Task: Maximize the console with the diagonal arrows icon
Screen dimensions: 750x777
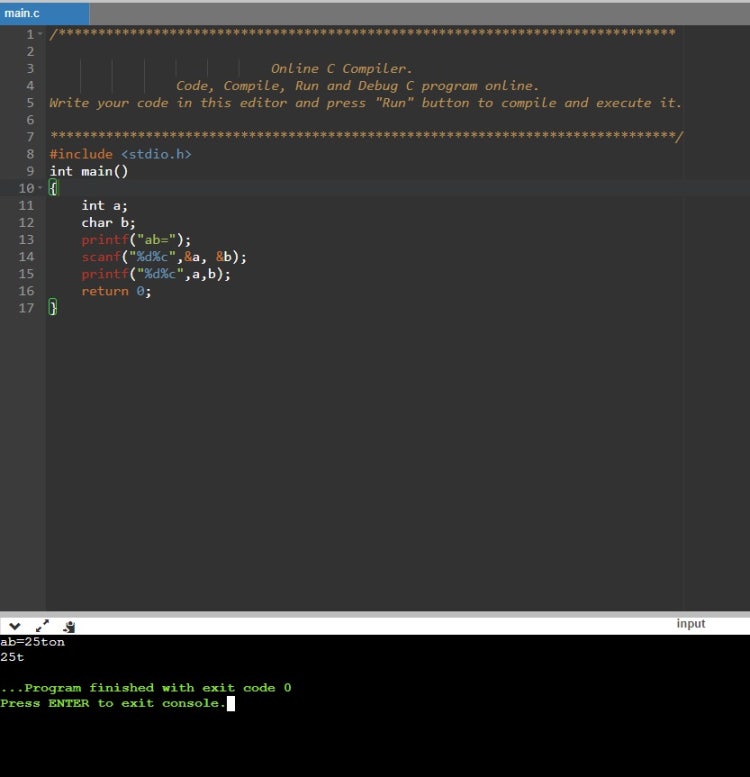Action: [x=42, y=626]
